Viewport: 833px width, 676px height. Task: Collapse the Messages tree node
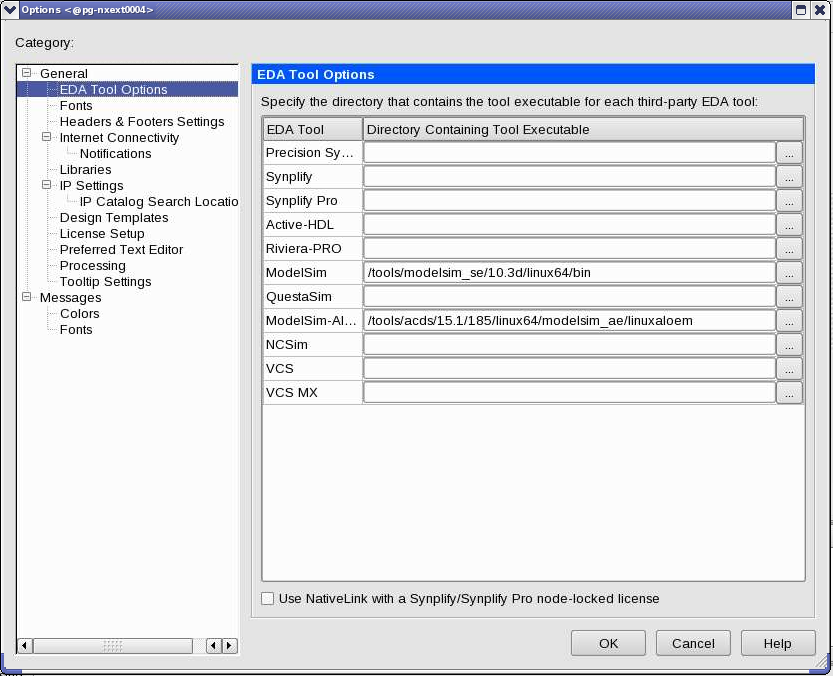tap(27, 297)
